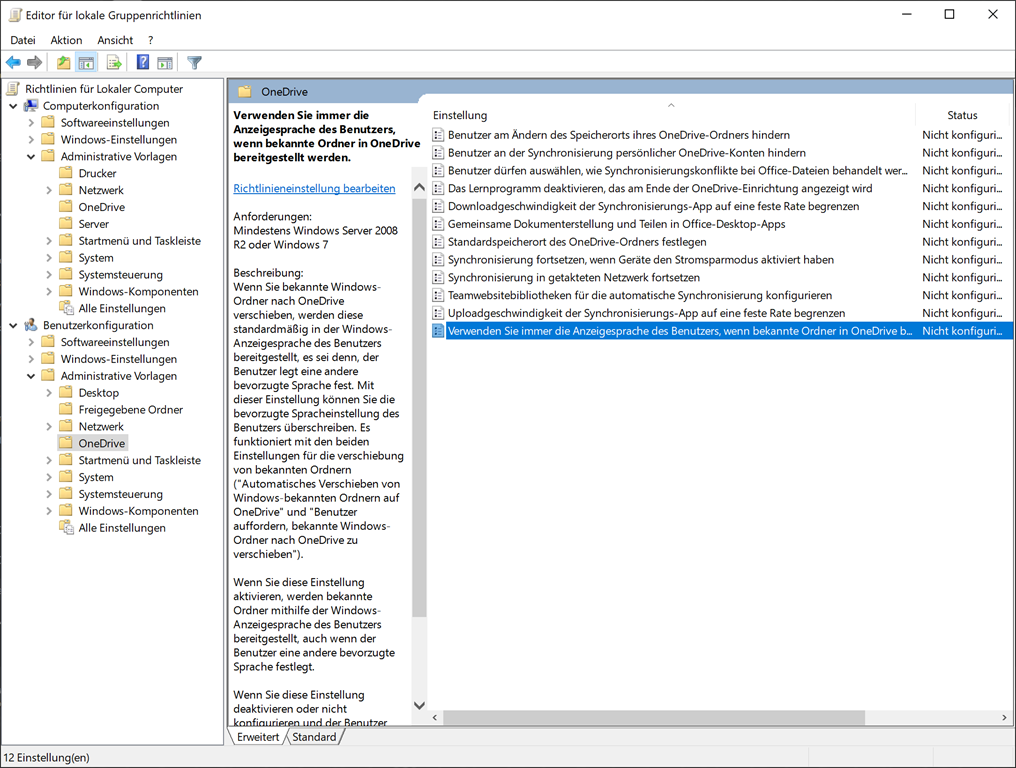Click the filter funnel icon
The image size is (1016, 768).
(195, 63)
